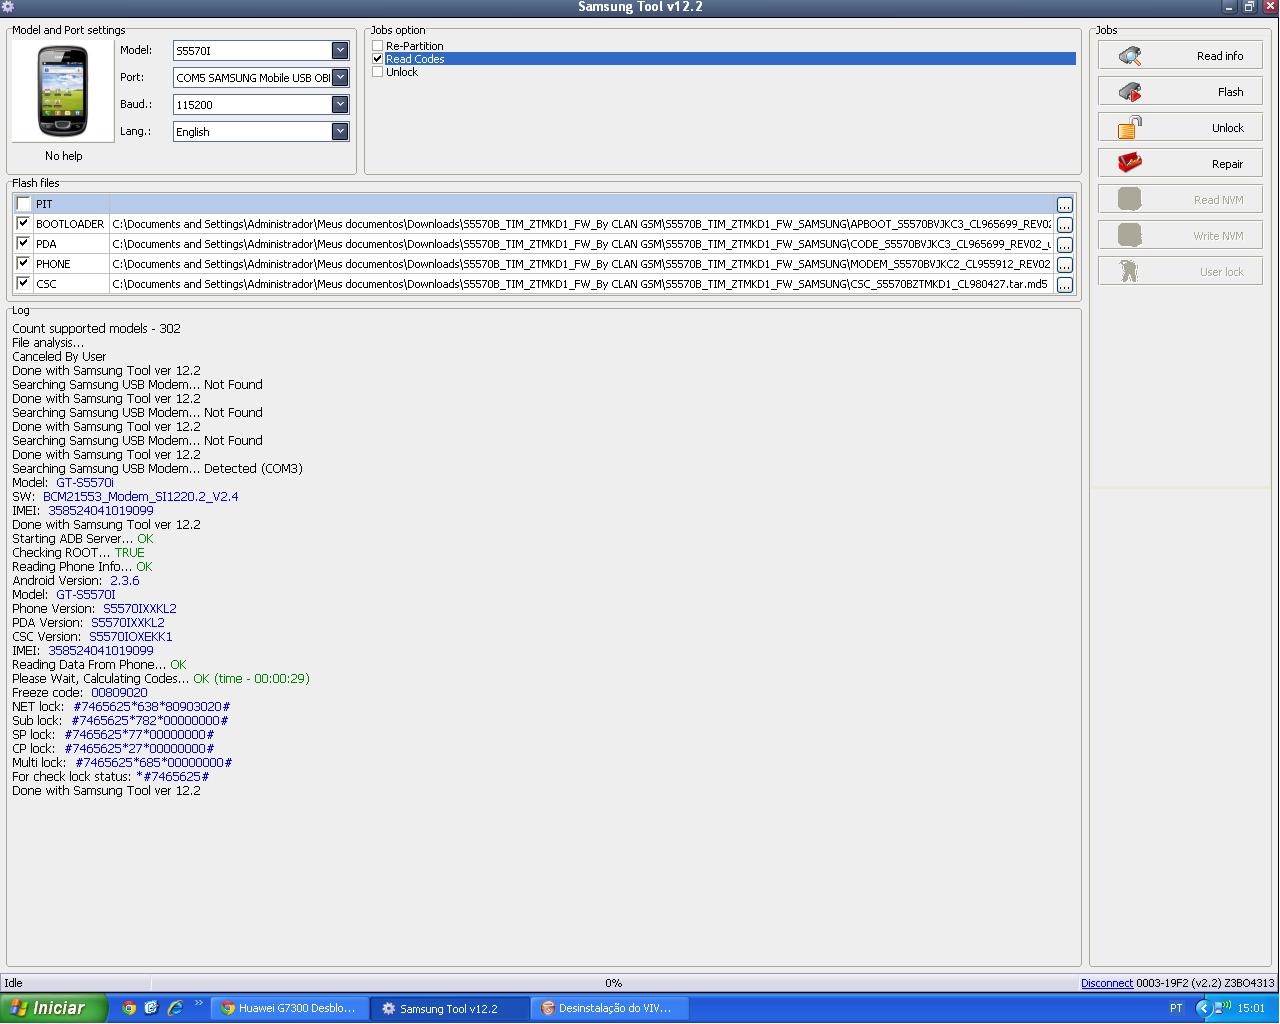Enable the PIT checkbox

[23, 204]
